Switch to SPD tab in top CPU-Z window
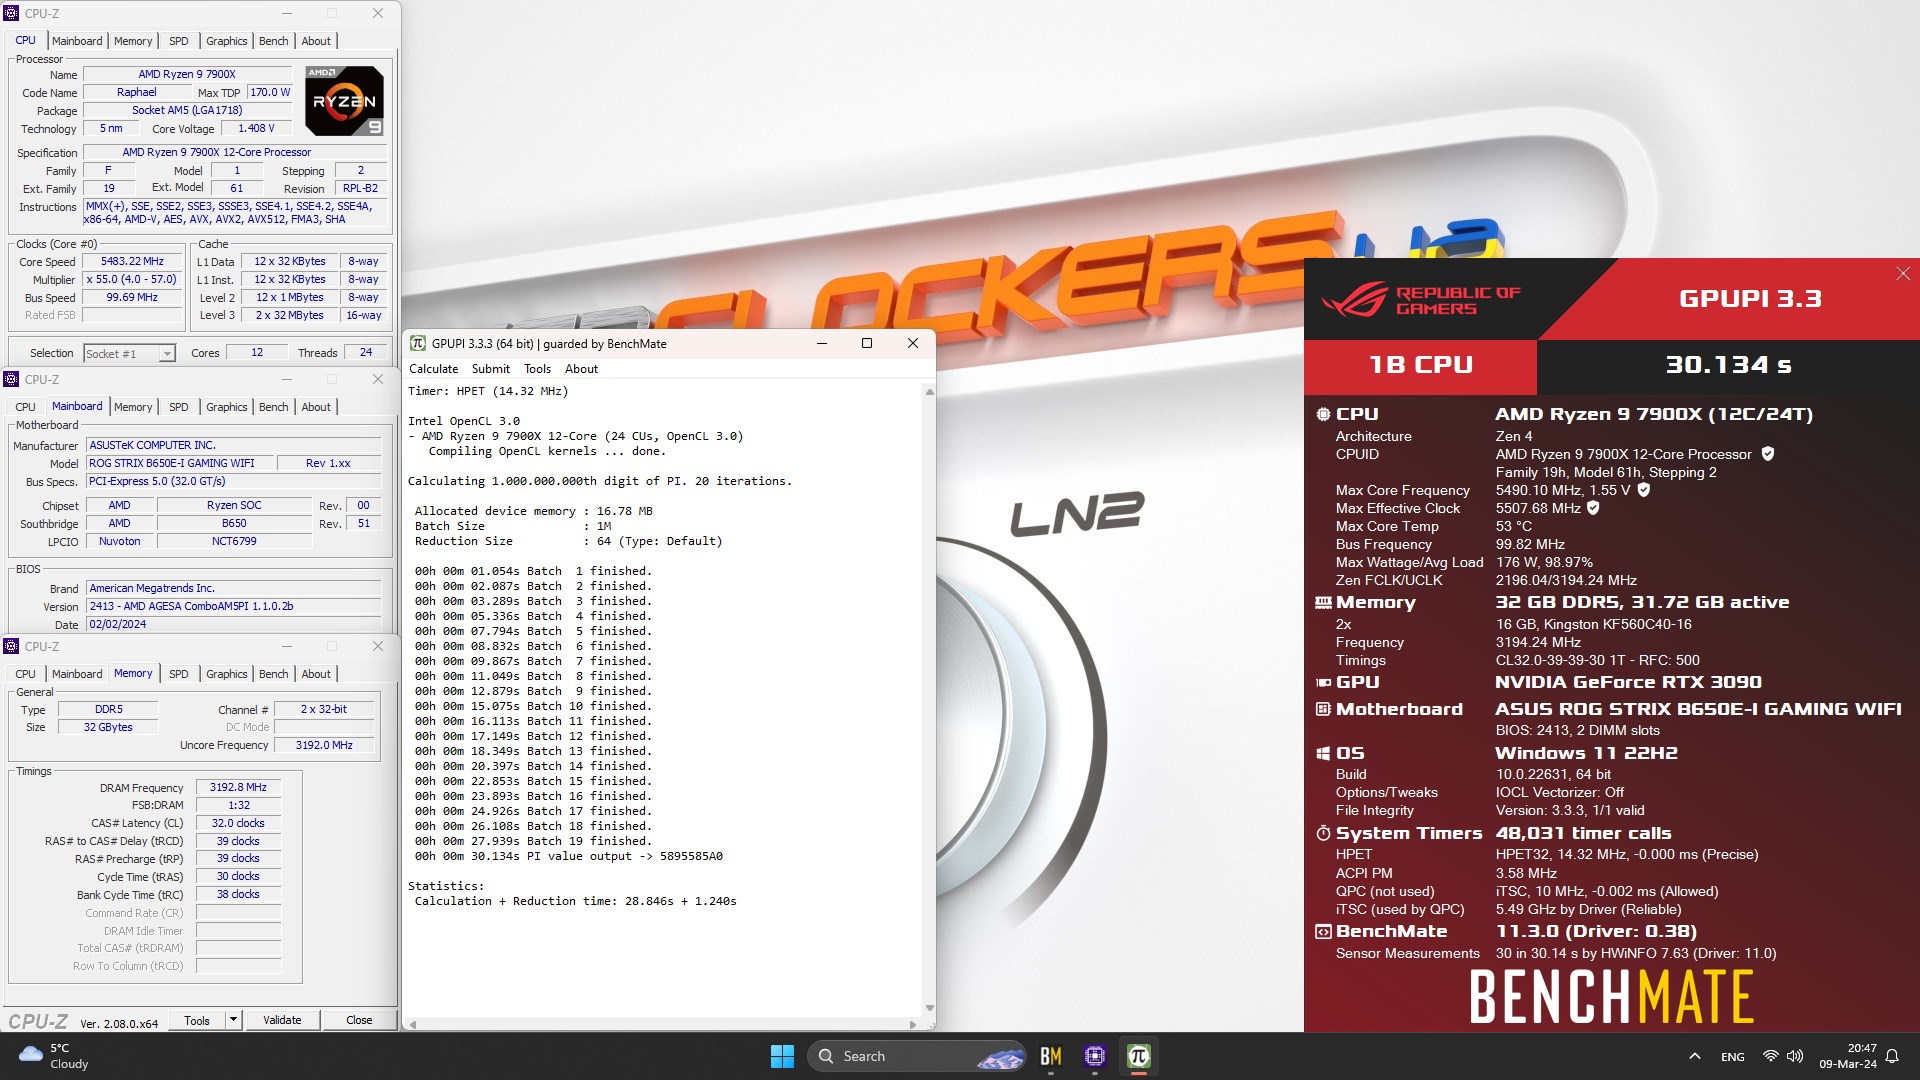 point(179,41)
